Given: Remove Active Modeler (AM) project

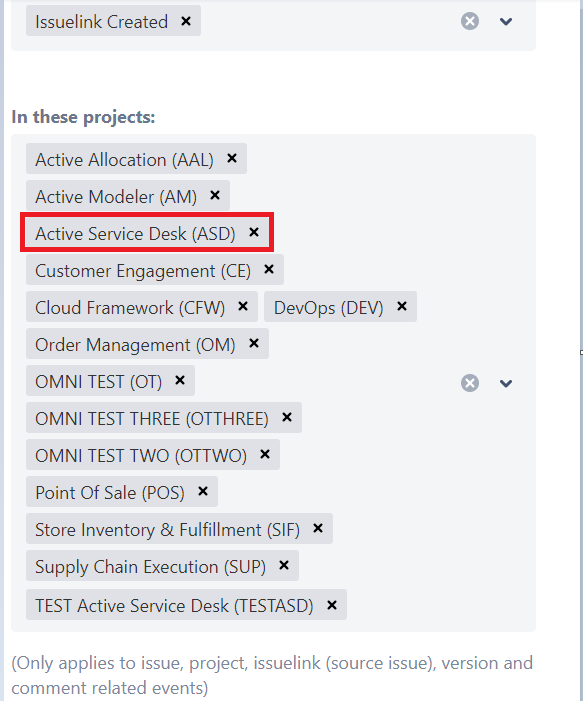Looking at the screenshot, I should [215, 195].
